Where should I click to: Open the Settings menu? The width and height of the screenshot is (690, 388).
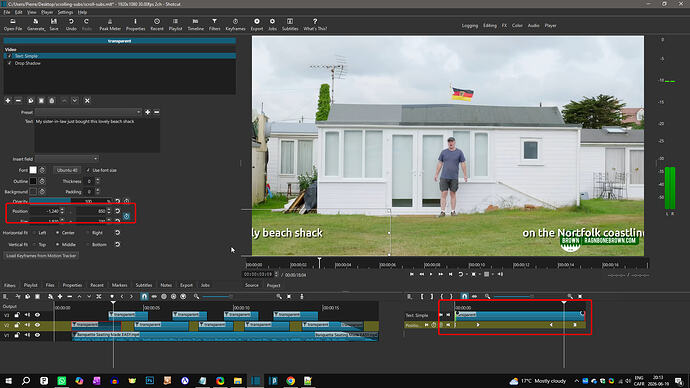click(65, 12)
